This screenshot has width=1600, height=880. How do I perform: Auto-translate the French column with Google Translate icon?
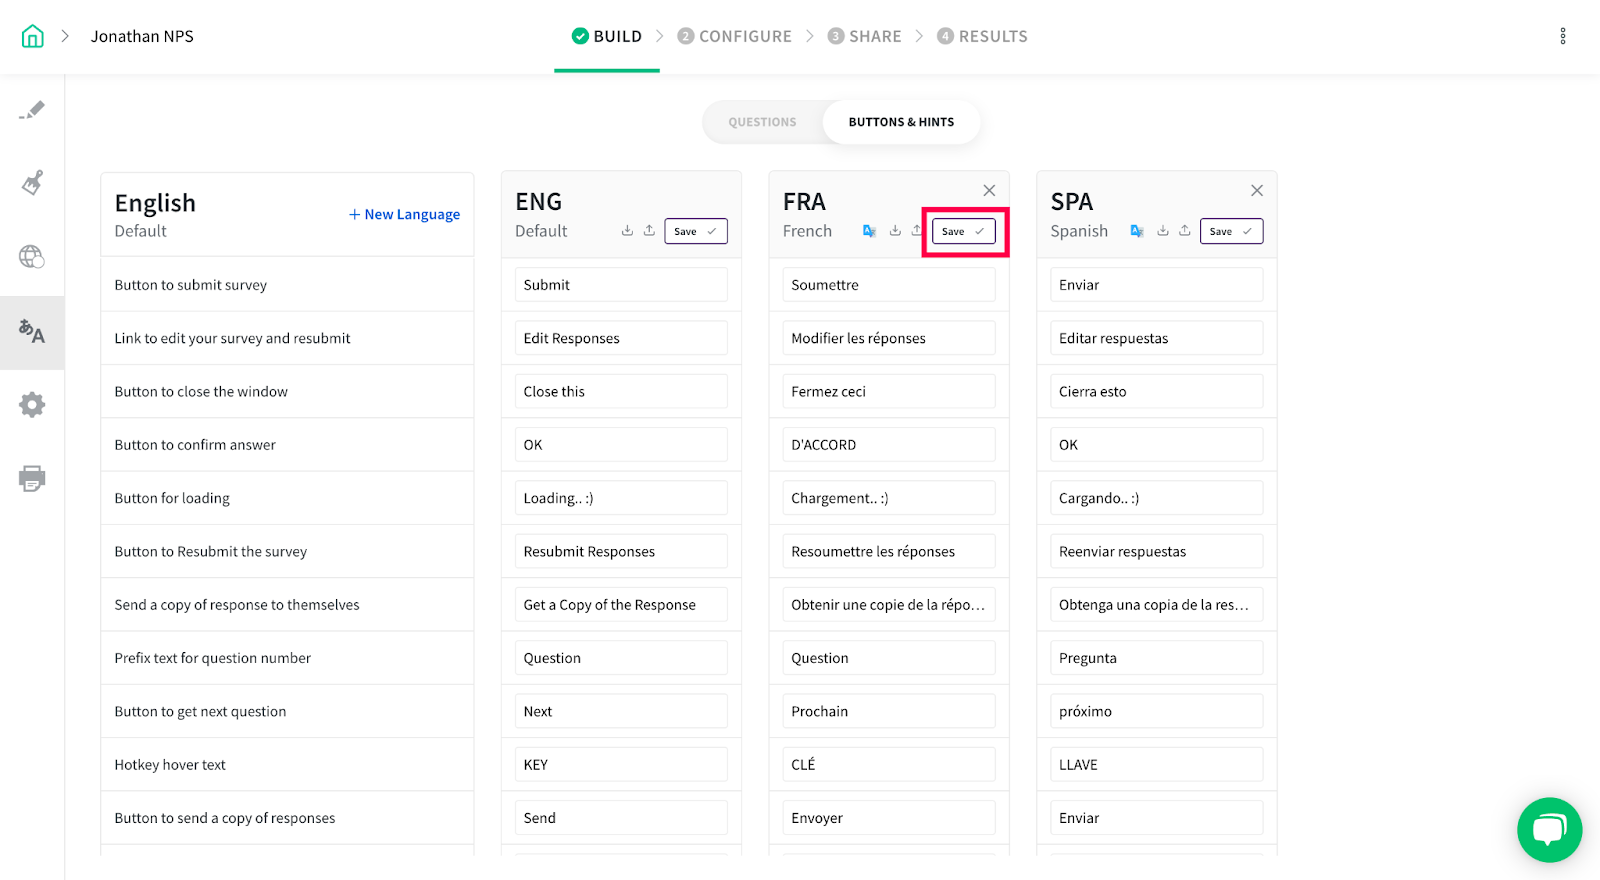coord(869,231)
